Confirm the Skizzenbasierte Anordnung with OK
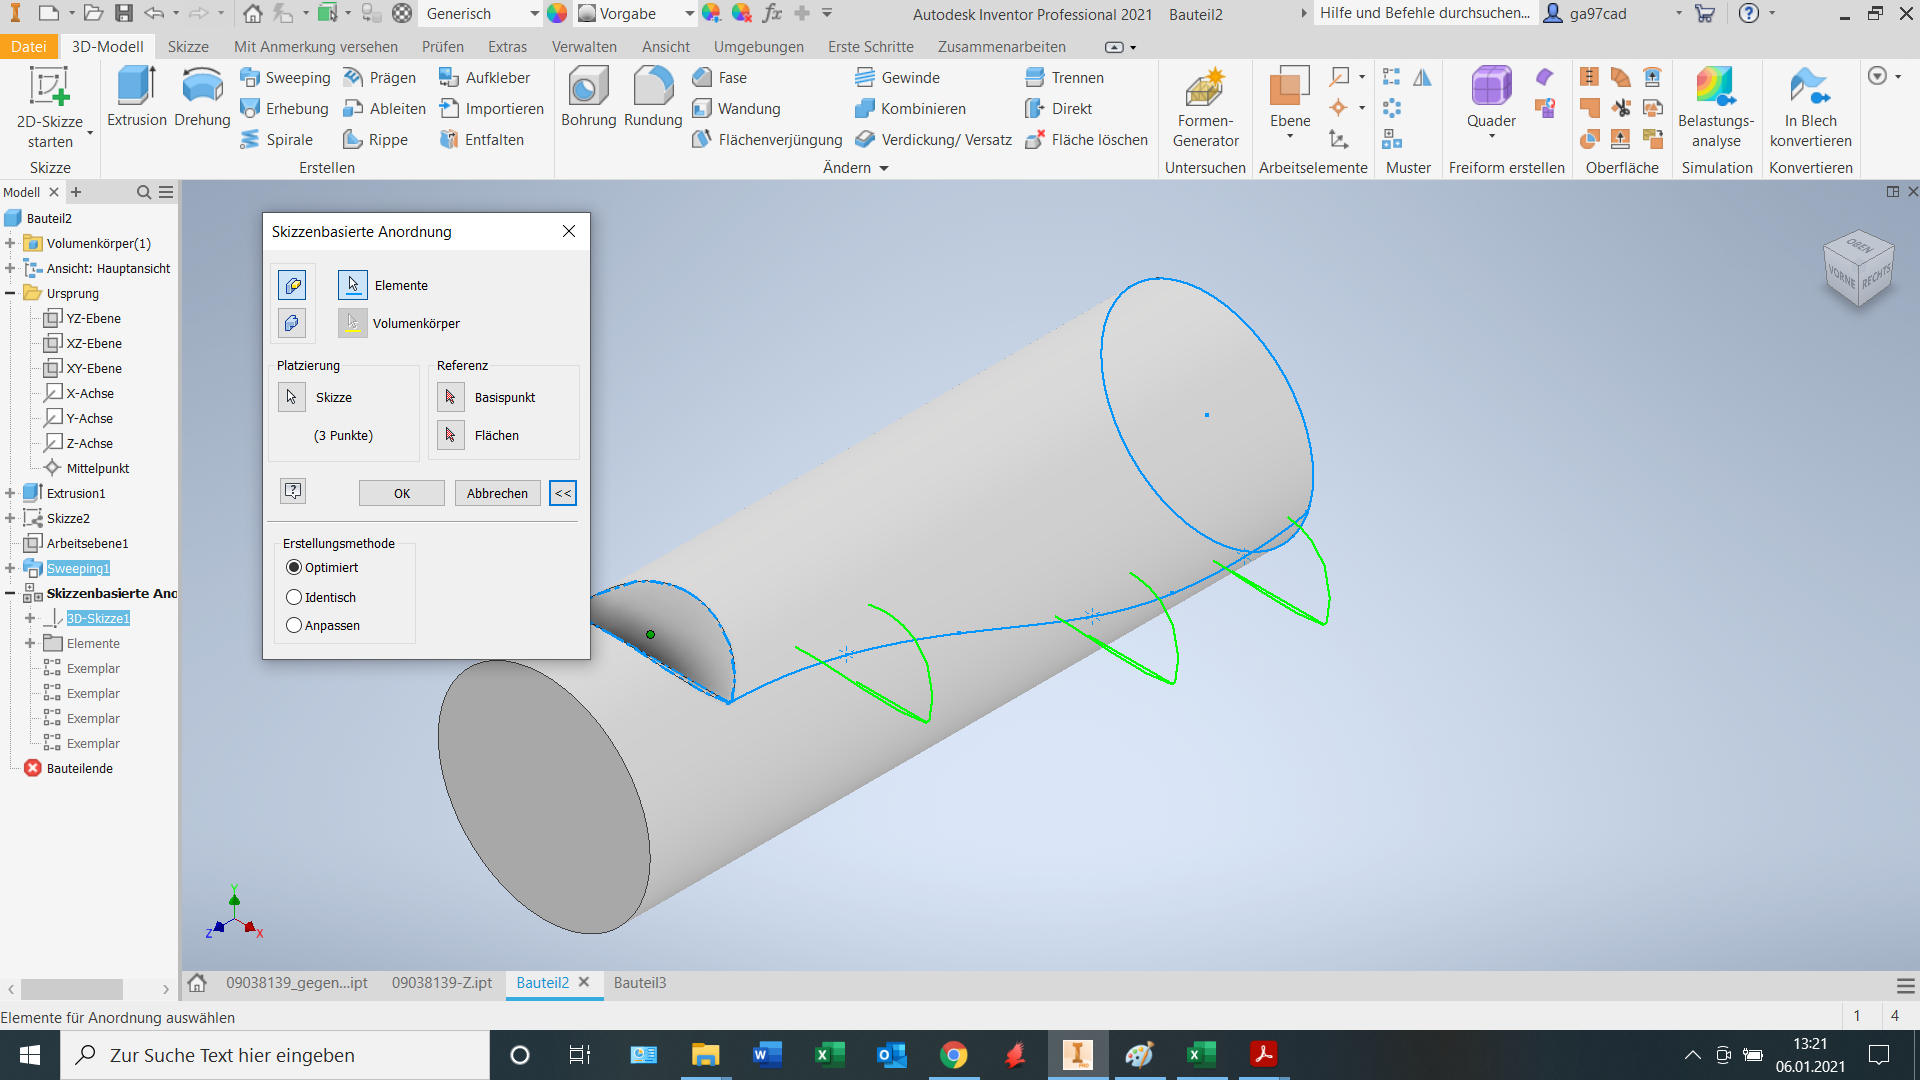The image size is (1920, 1080). [401, 493]
